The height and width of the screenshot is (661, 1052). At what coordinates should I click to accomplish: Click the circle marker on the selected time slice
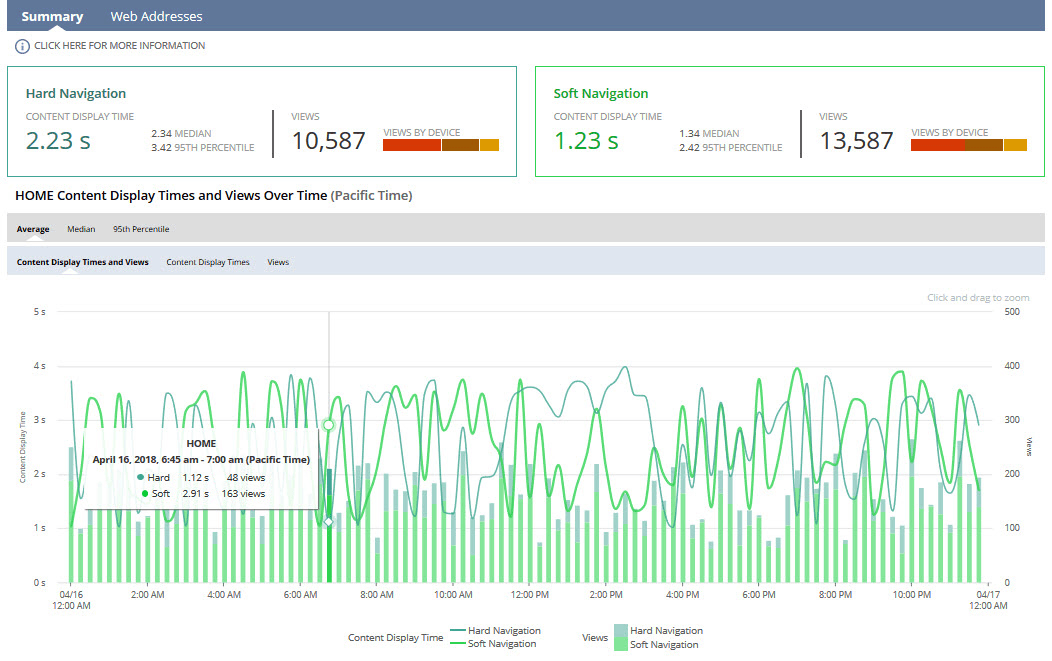(328, 425)
